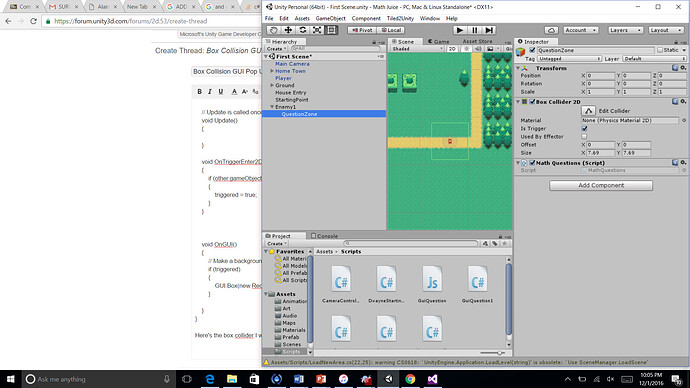
Task: Select the Scale tool
Action: [317, 30]
